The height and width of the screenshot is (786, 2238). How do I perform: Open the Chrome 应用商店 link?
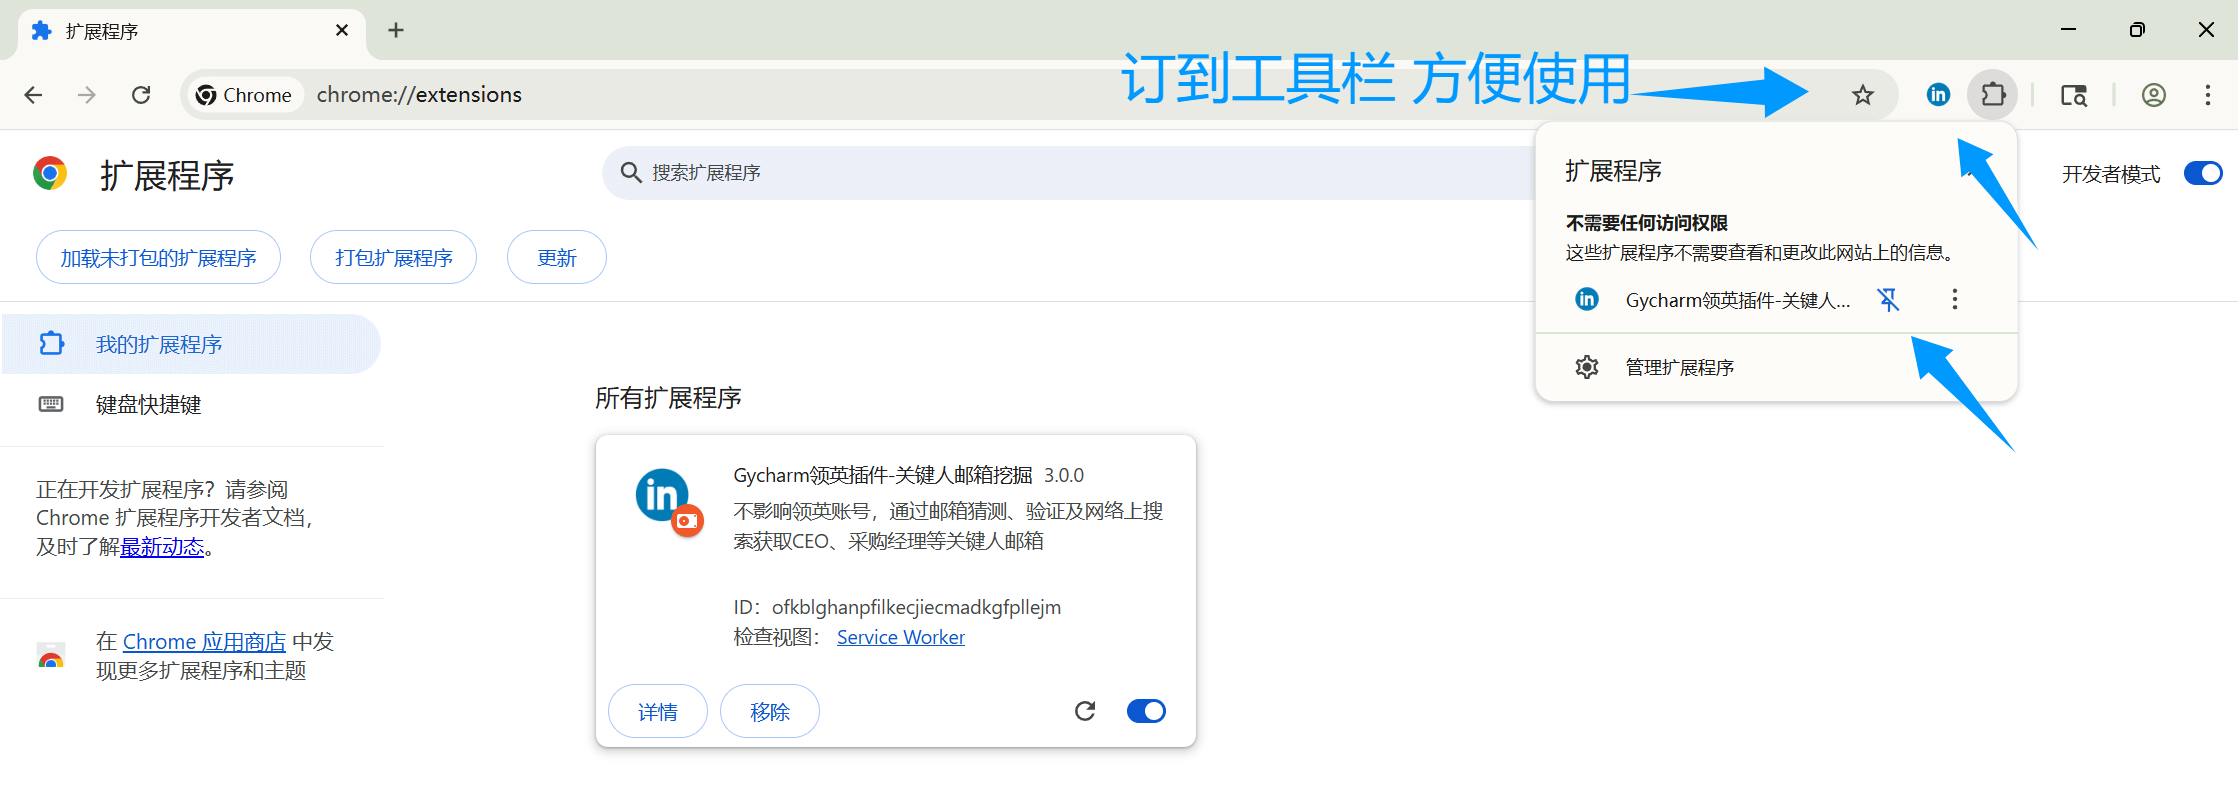point(204,641)
